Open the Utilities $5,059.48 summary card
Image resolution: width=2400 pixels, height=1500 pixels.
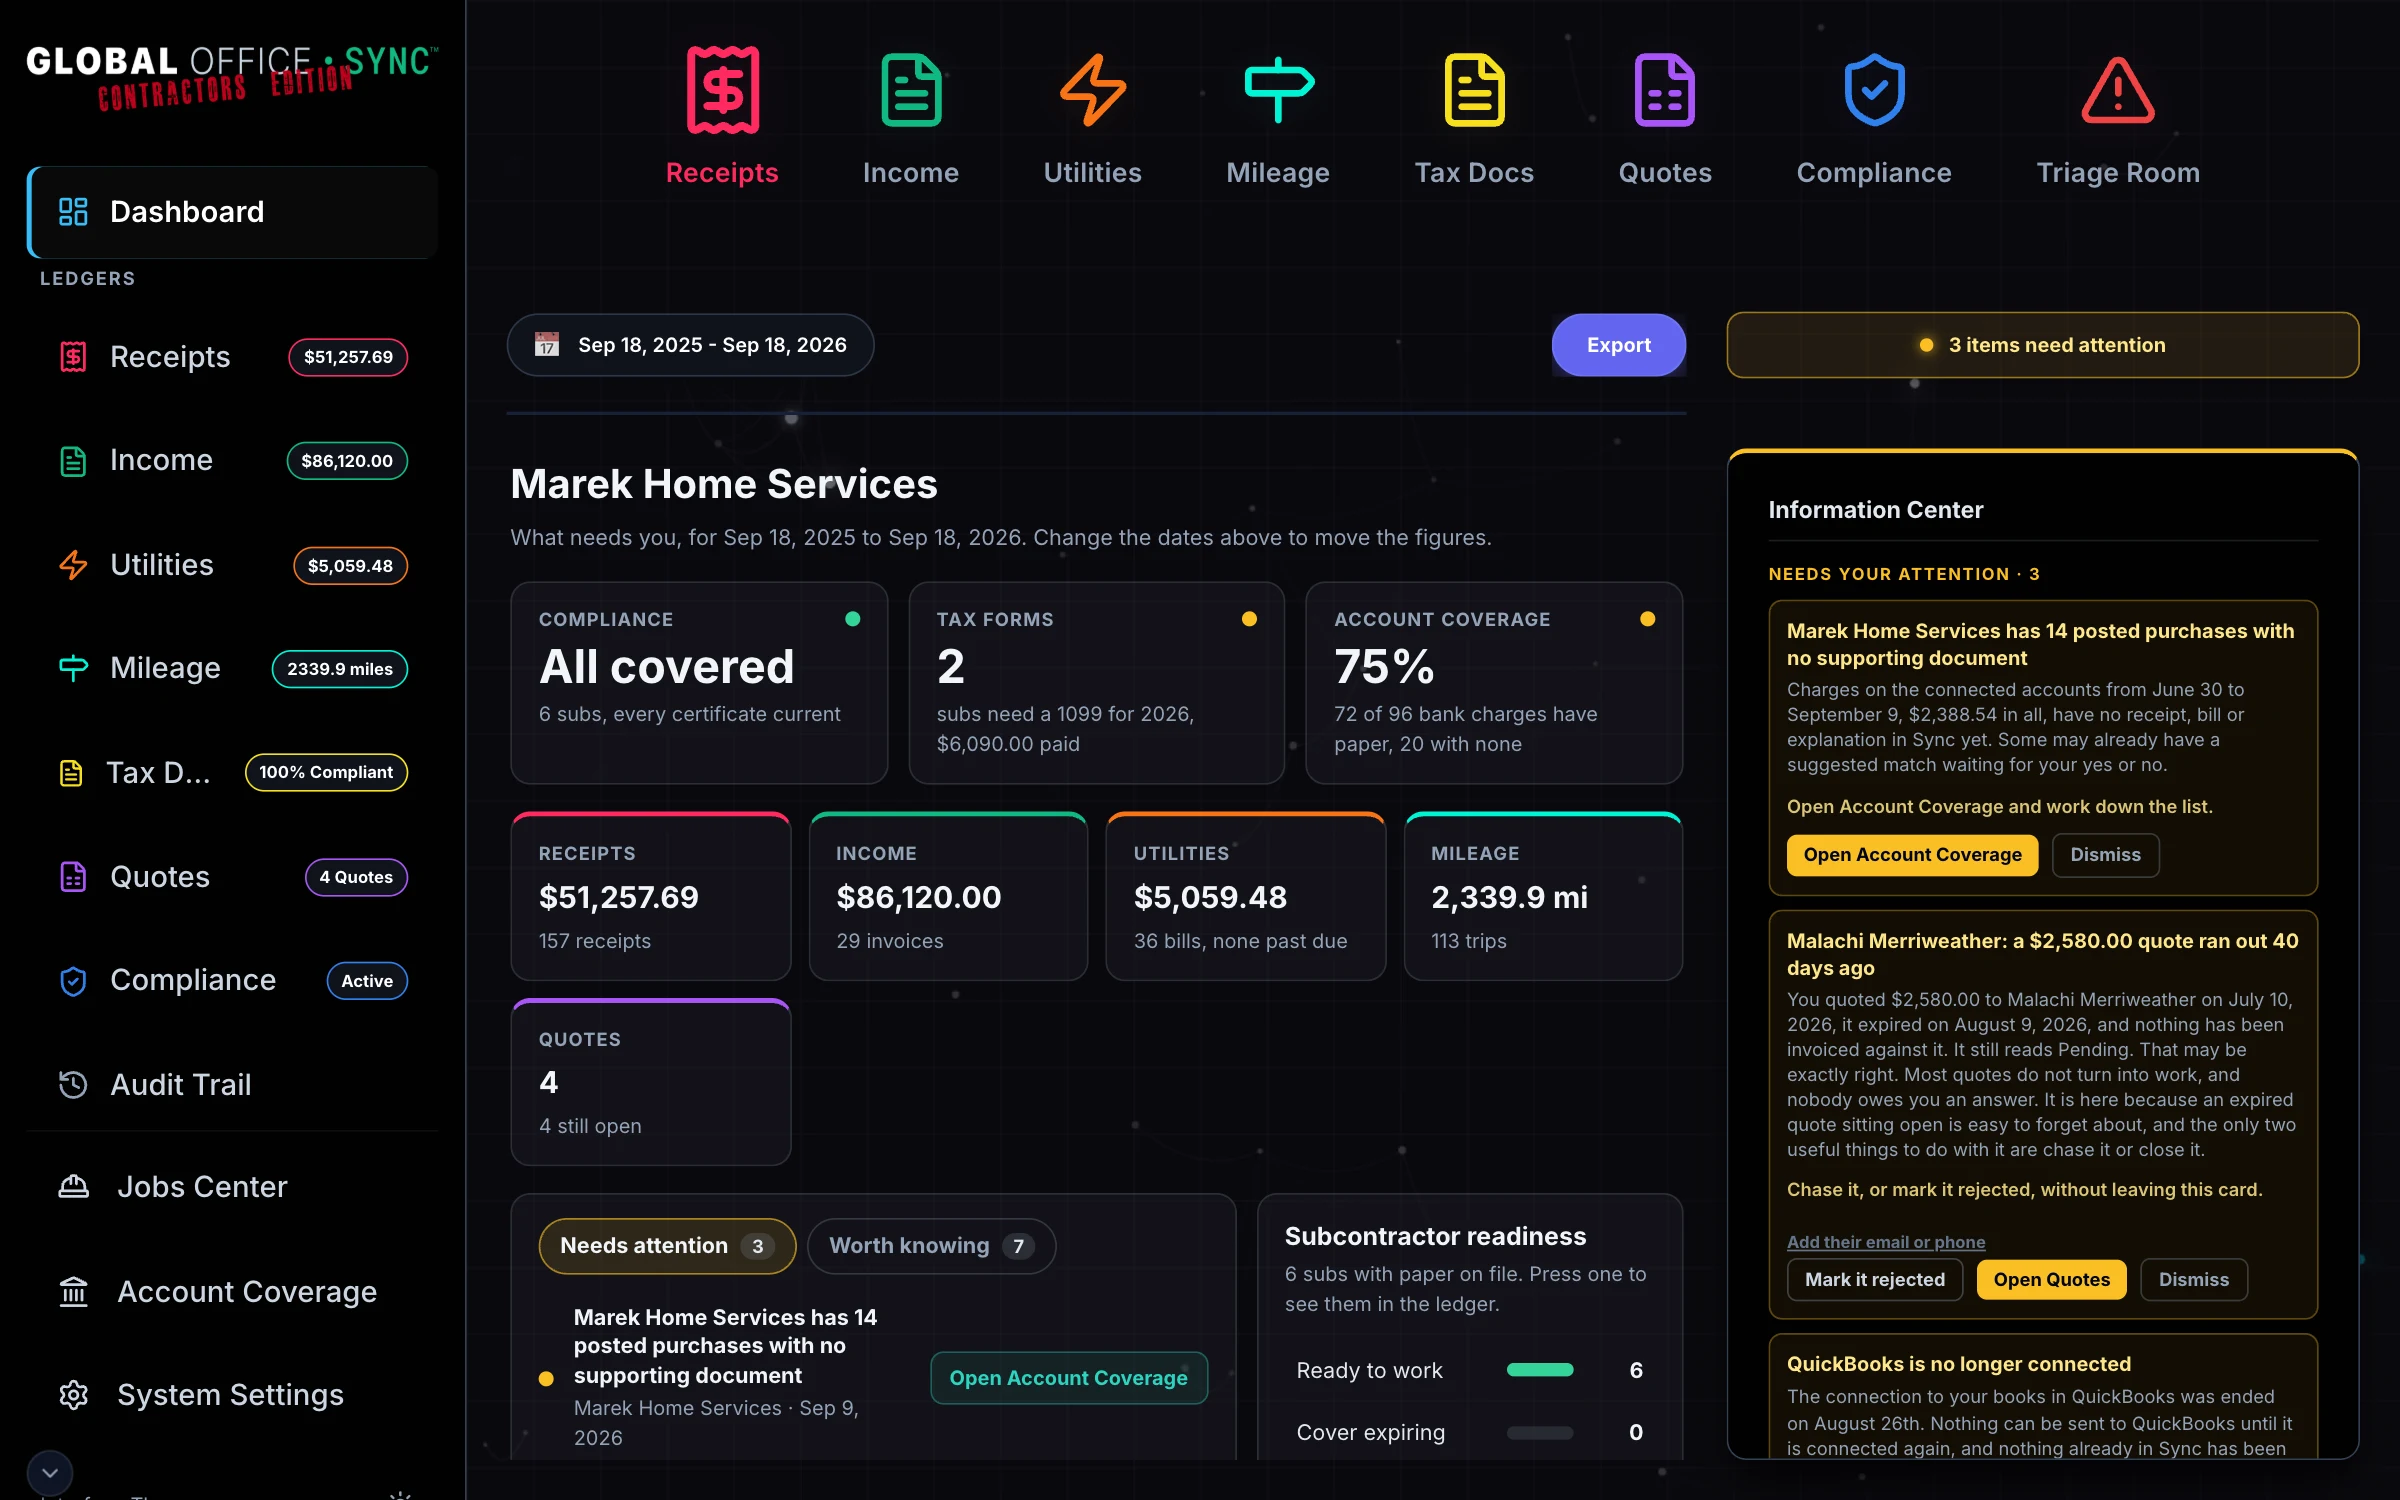point(1246,896)
